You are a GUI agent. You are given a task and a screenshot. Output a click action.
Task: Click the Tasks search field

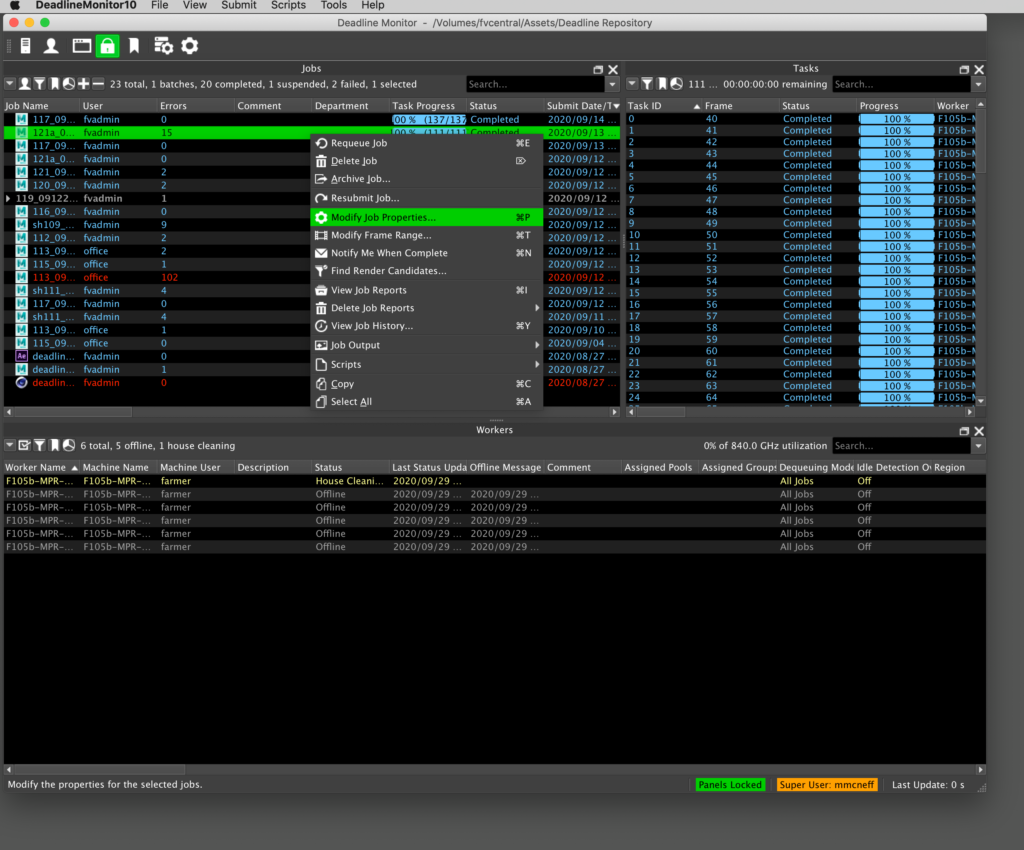point(902,84)
